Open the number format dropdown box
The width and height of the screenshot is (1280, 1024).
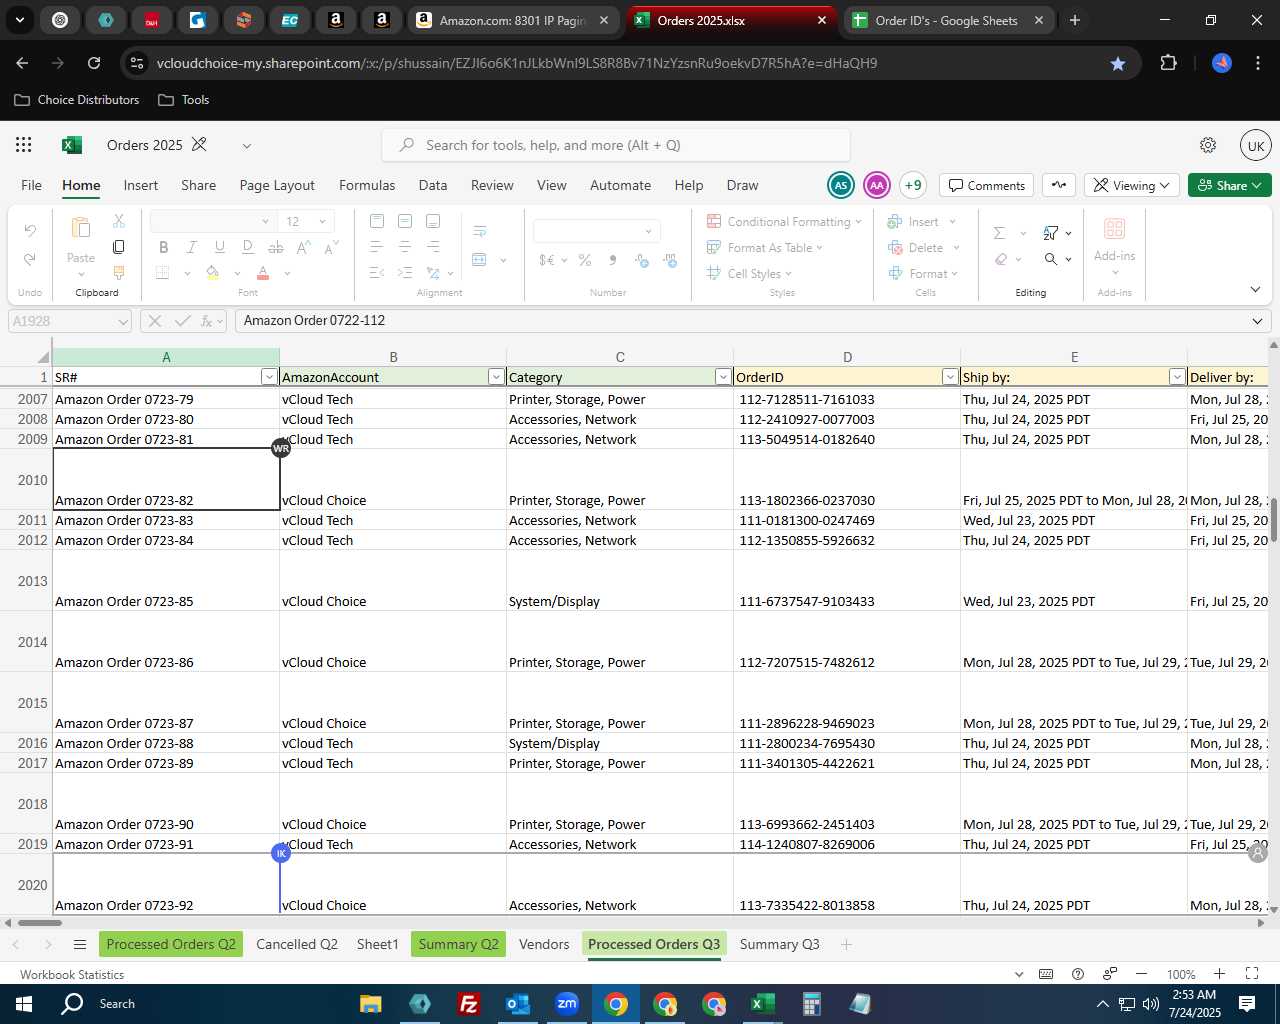[x=596, y=231]
